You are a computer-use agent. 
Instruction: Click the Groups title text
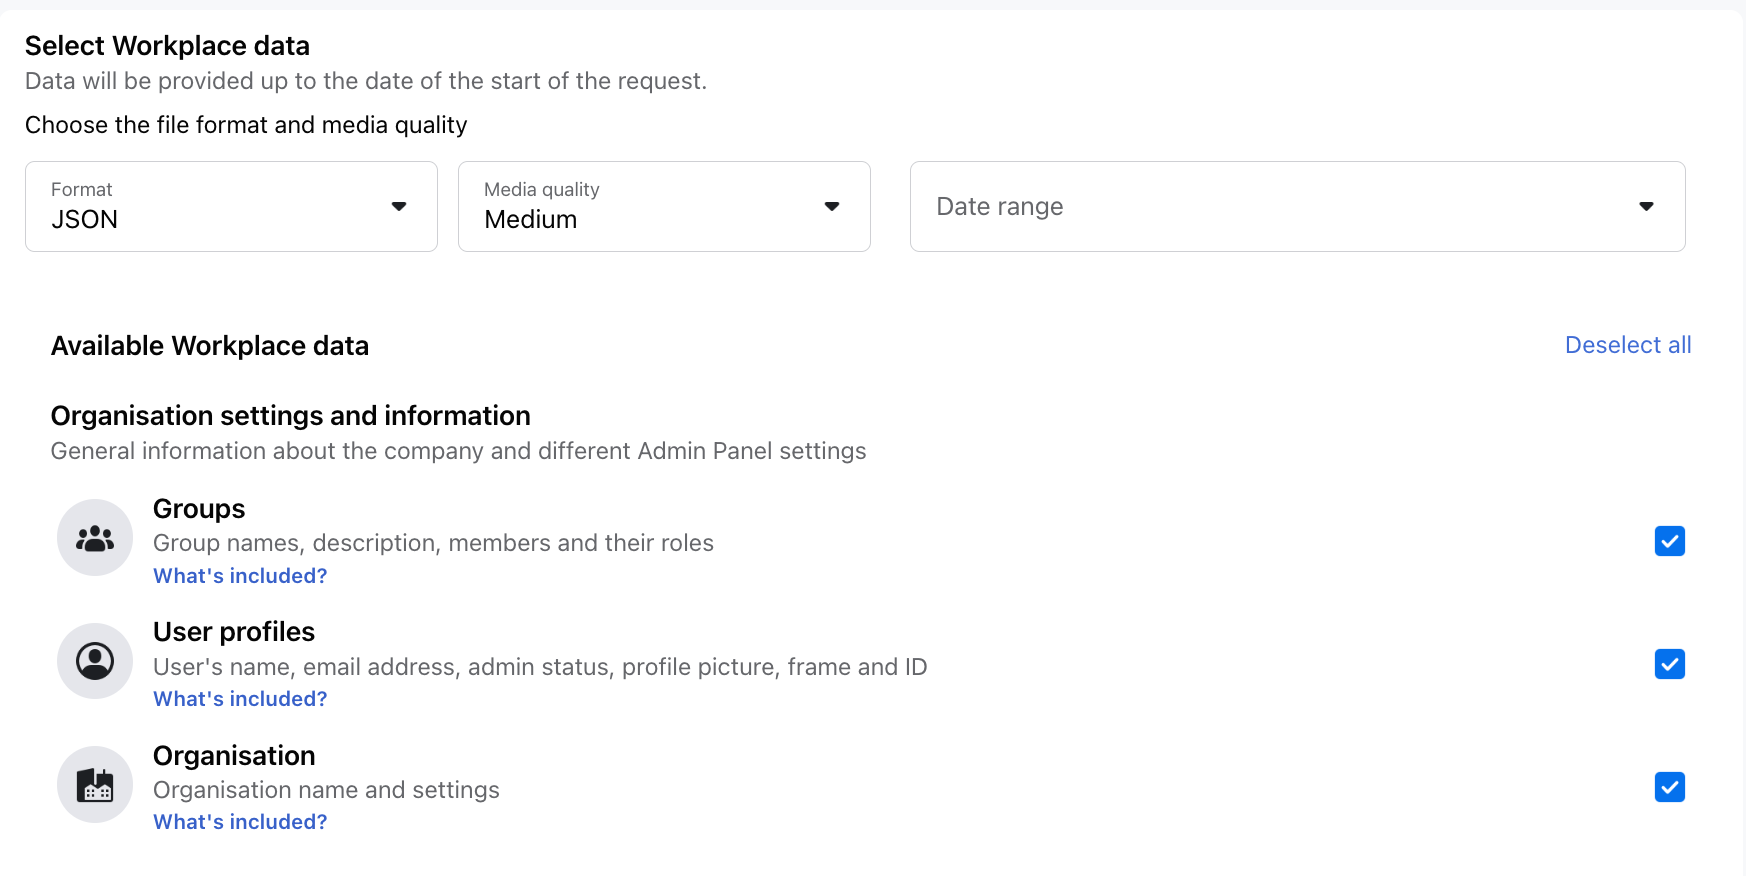point(199,509)
